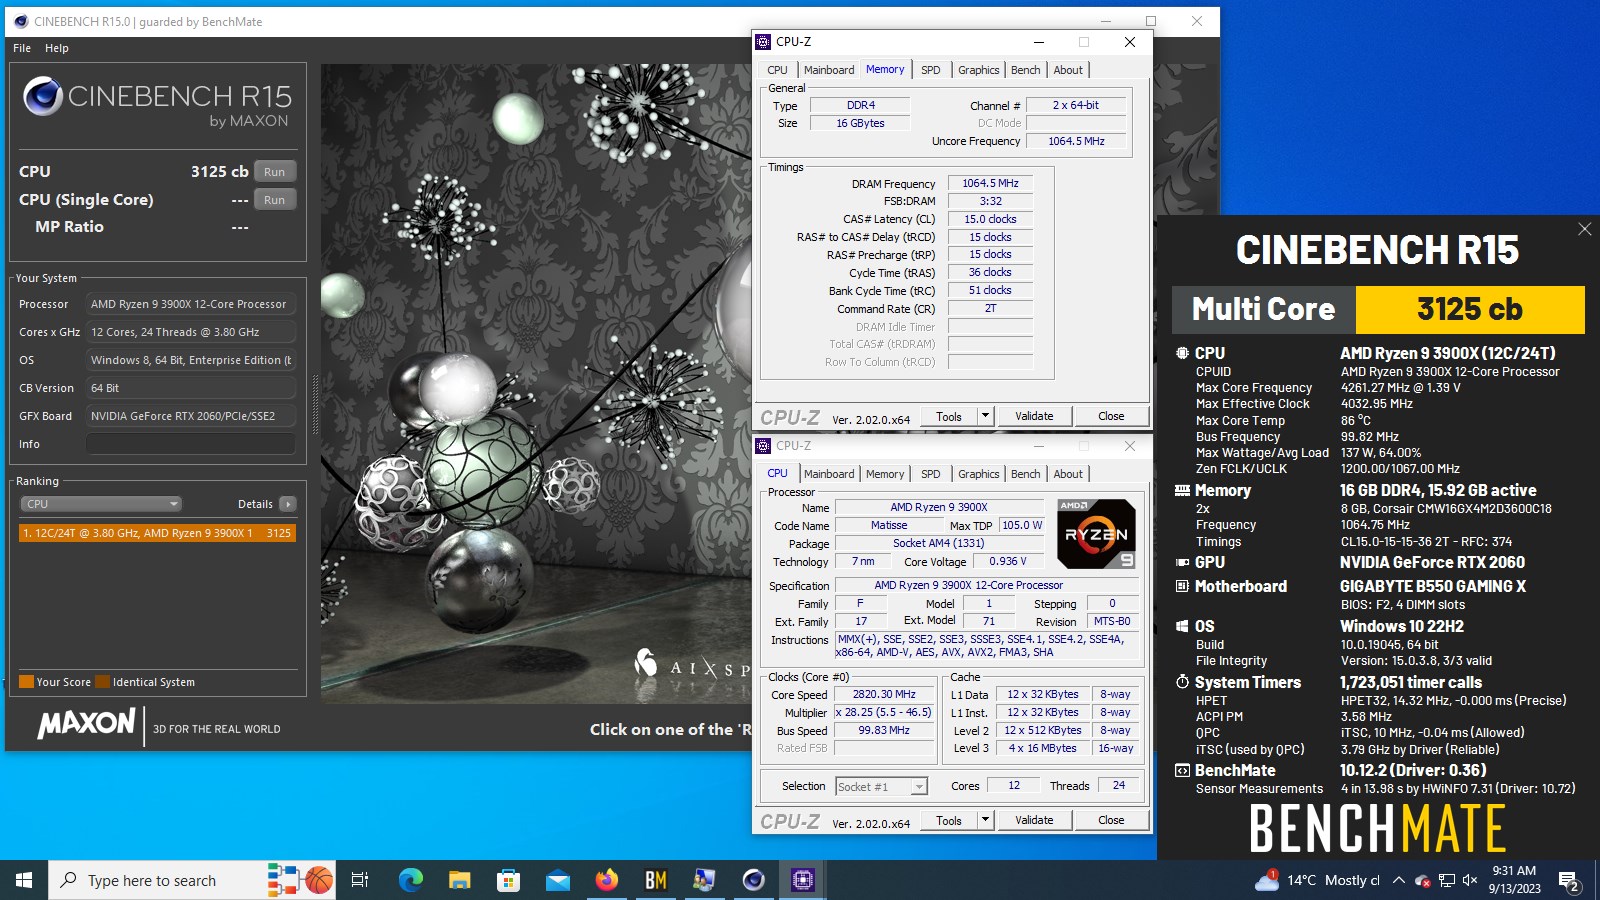The width and height of the screenshot is (1600, 900).
Task: Run the CPU Single Core benchmark
Action: tap(275, 200)
